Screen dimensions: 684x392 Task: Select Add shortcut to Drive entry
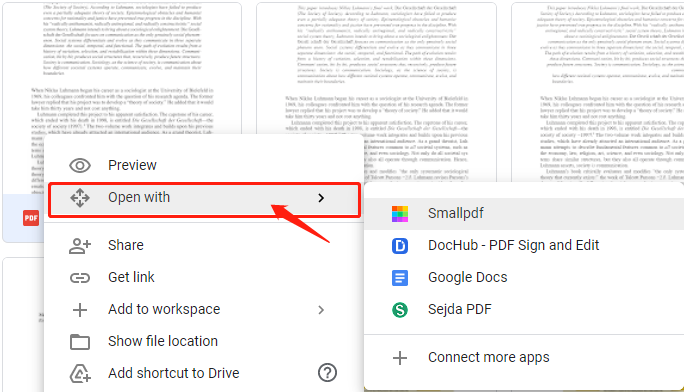click(x=203, y=373)
